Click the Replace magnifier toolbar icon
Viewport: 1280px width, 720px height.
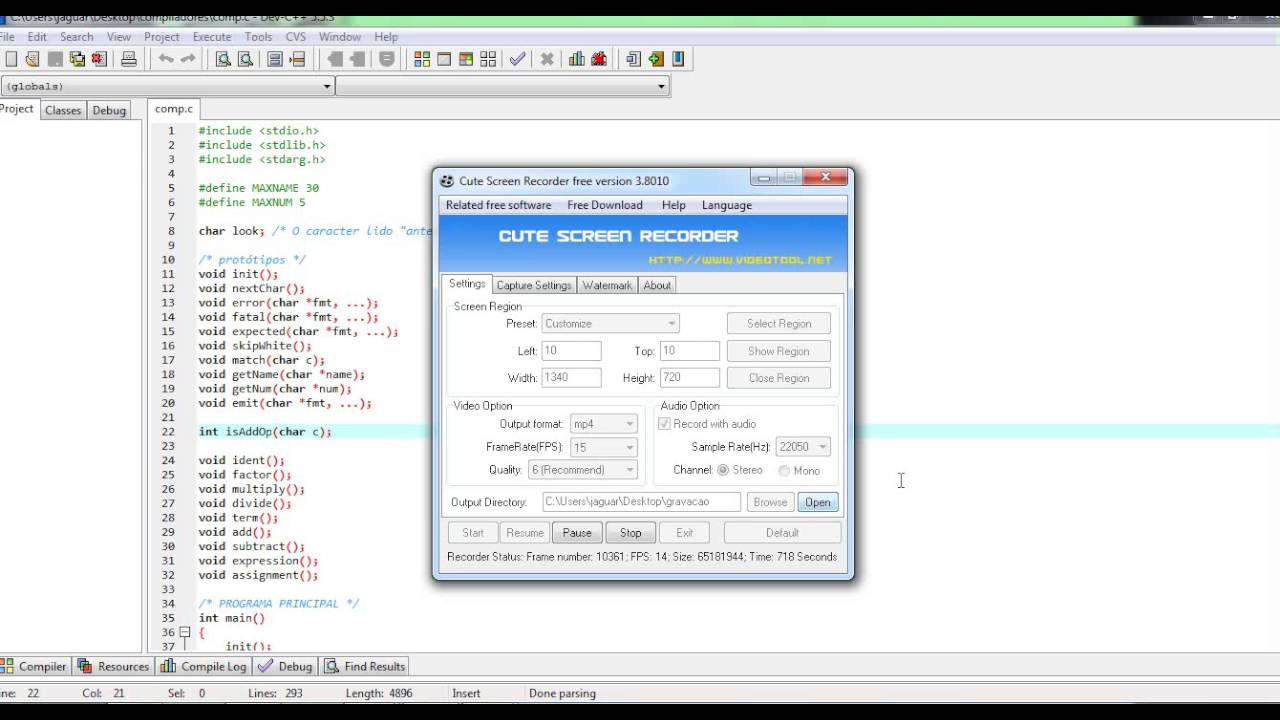click(x=246, y=59)
